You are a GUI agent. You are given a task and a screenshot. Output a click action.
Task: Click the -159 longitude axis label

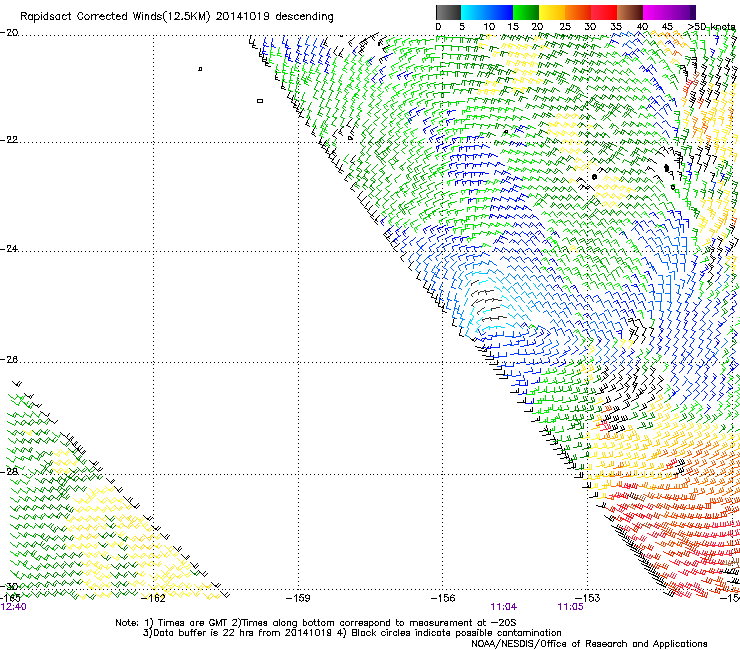(x=298, y=599)
